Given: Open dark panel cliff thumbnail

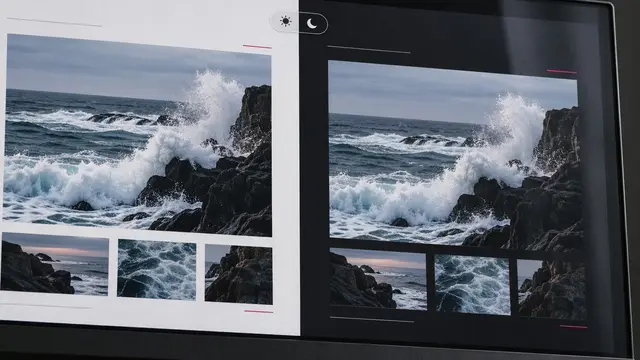Looking at the screenshot, I should 551,289.
